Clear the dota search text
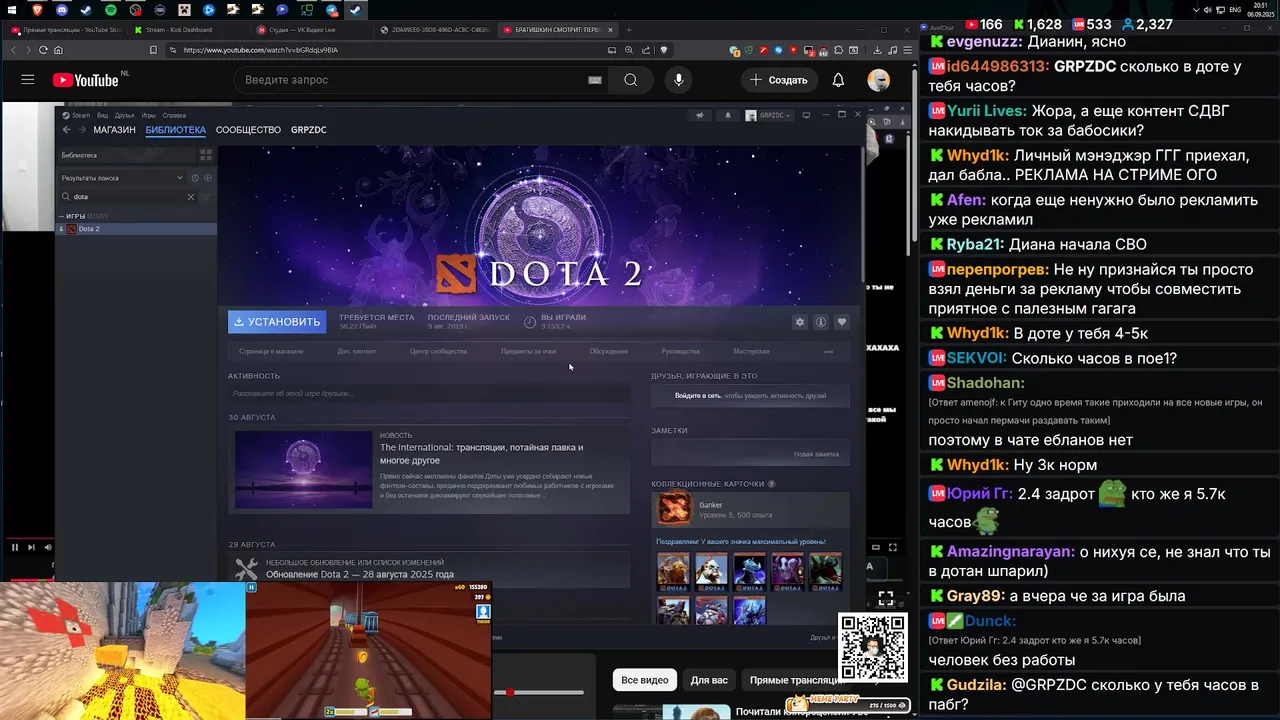 (191, 197)
